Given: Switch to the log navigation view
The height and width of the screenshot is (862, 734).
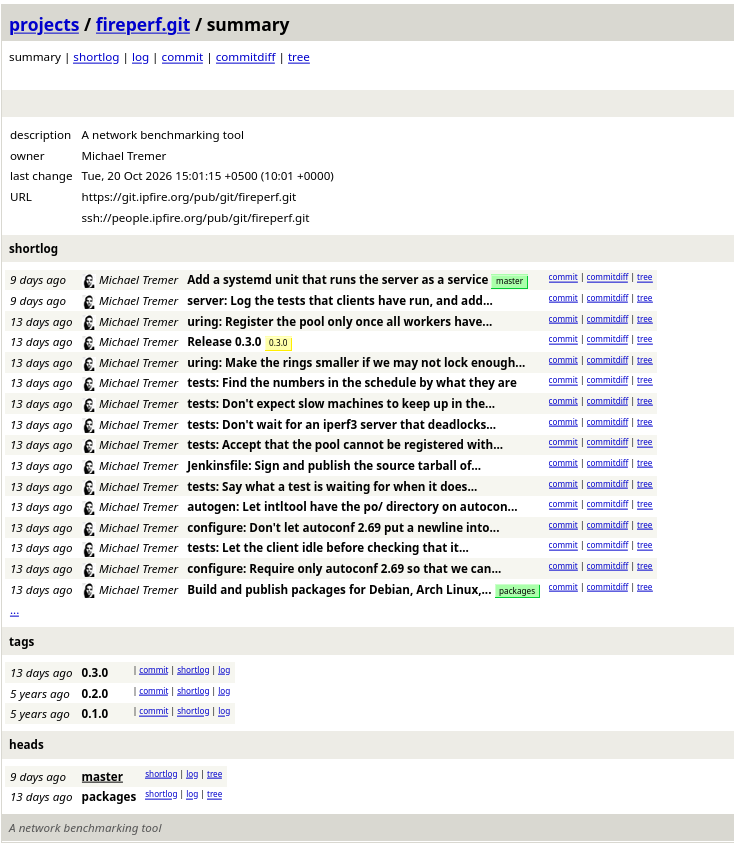Looking at the screenshot, I should click(140, 57).
